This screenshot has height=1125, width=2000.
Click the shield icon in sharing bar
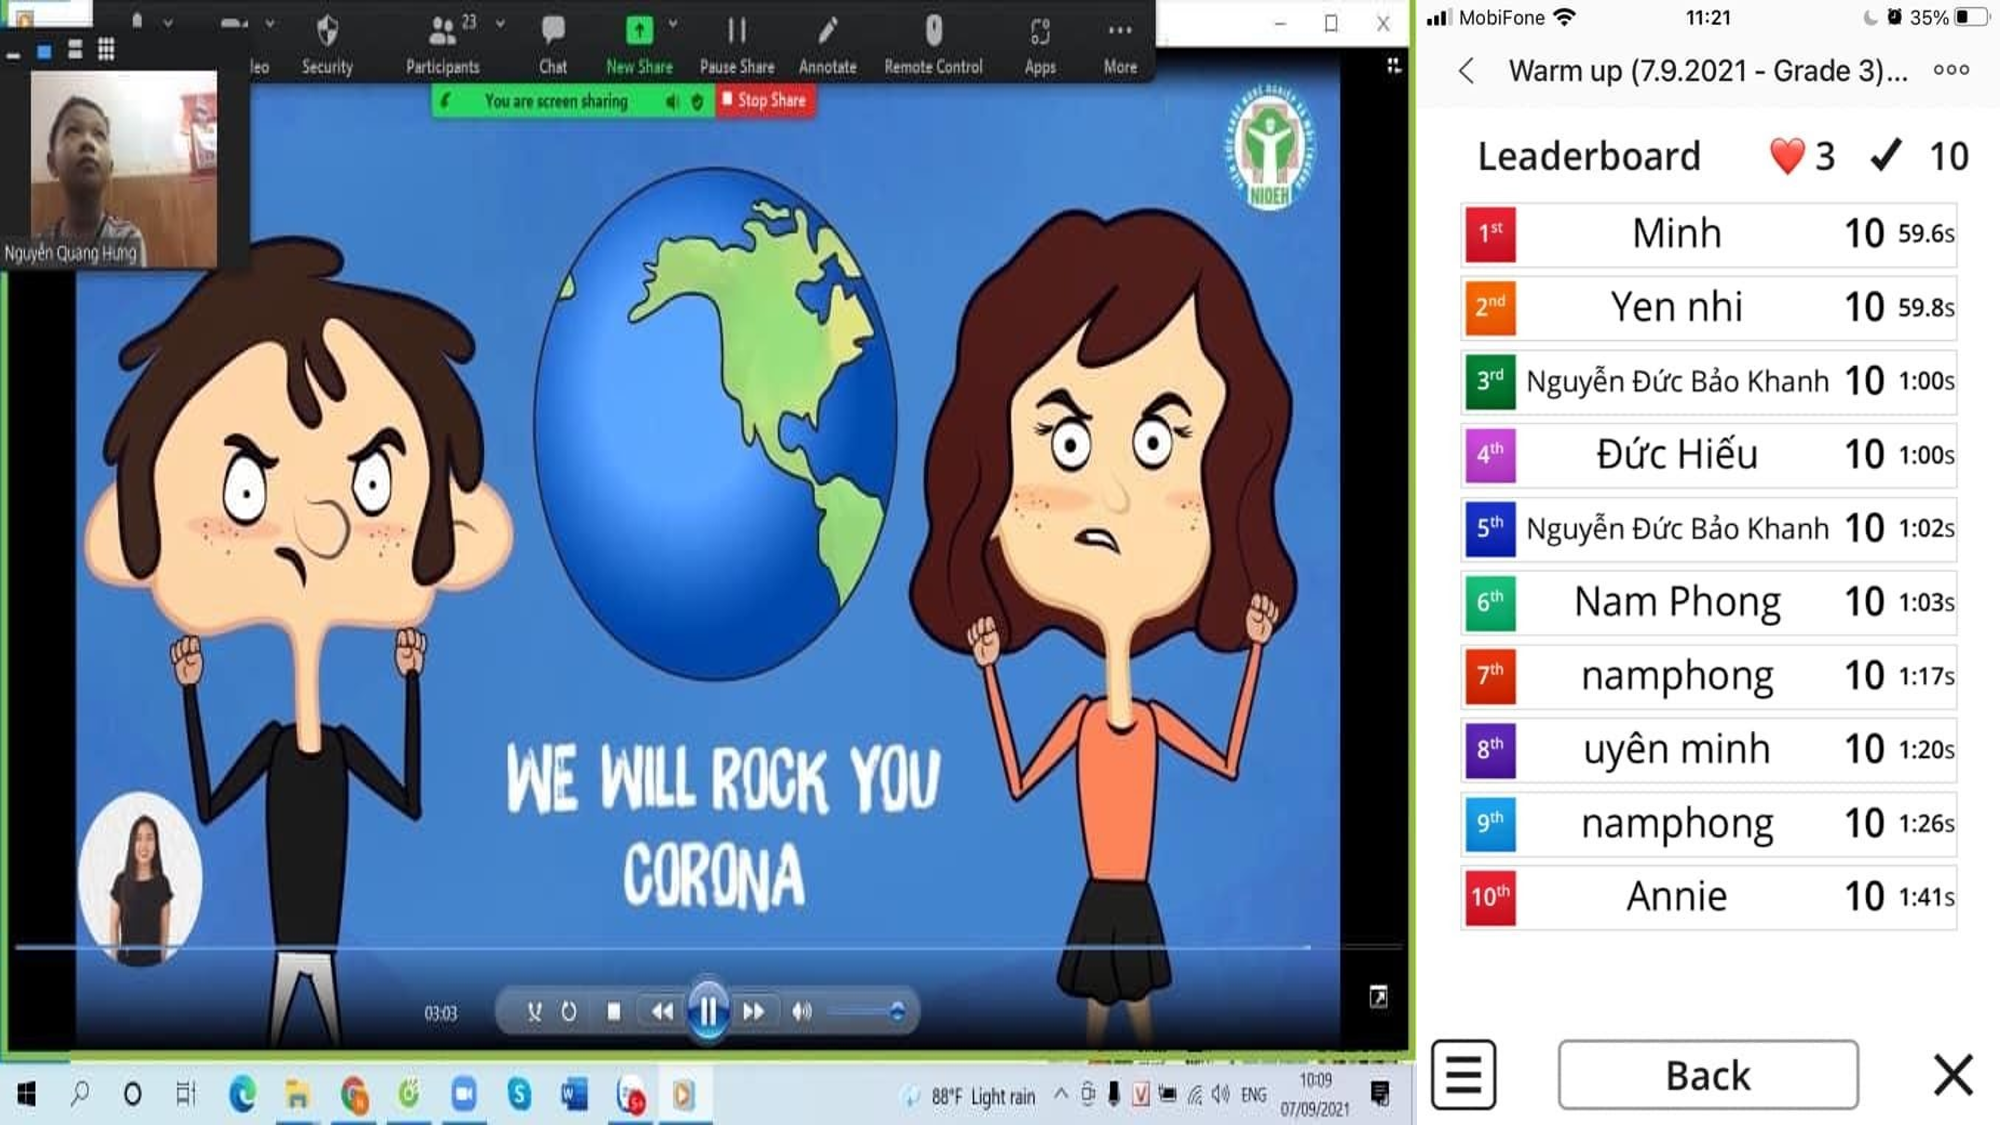[698, 101]
